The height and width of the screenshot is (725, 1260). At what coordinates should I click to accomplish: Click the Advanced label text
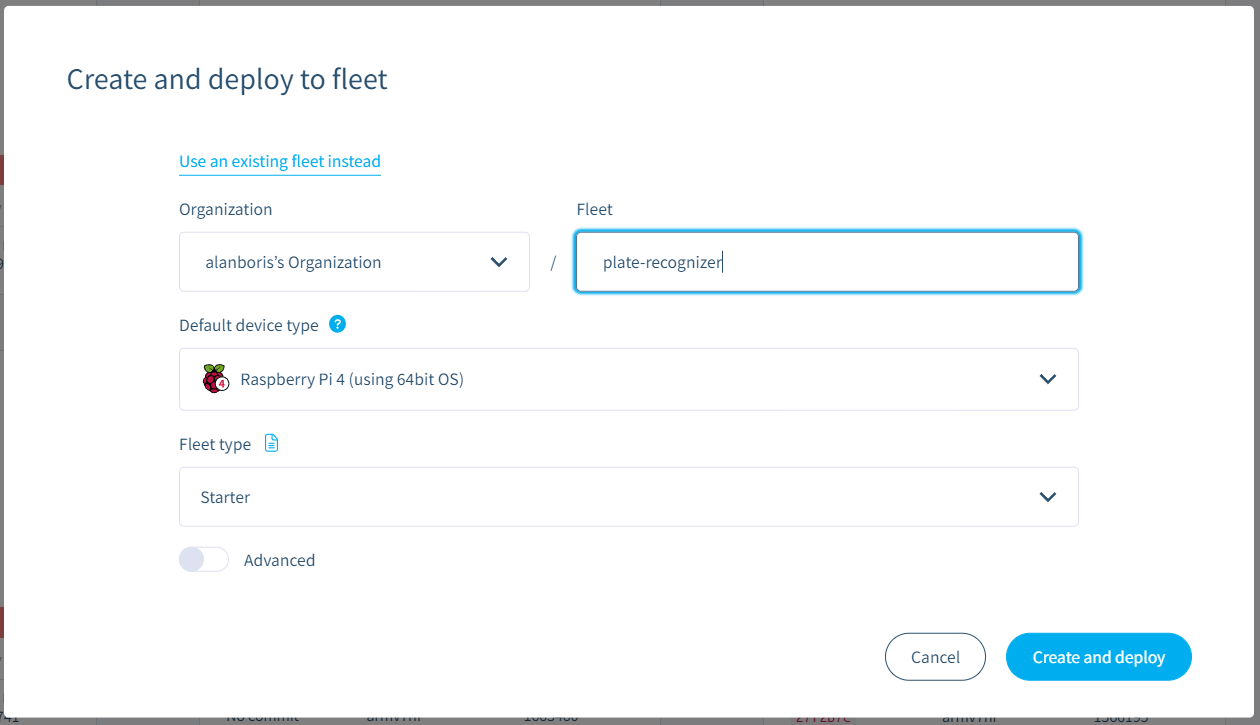coord(279,560)
